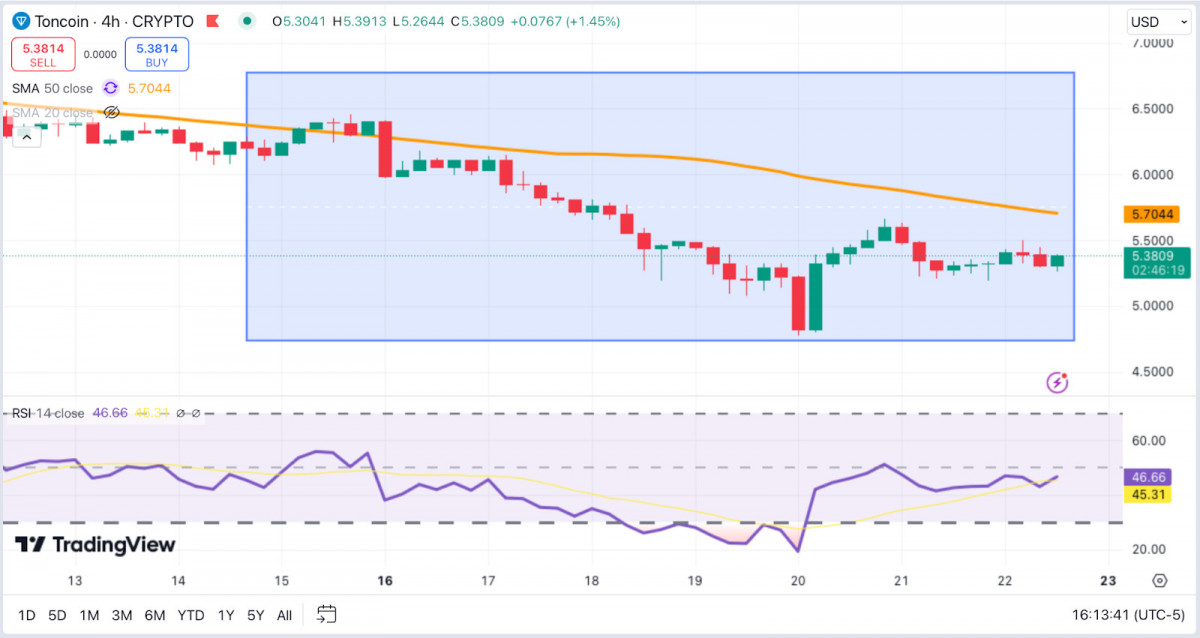This screenshot has height=638, width=1200.
Task: Click the 4.5000 price axis label
Action: (1152, 372)
